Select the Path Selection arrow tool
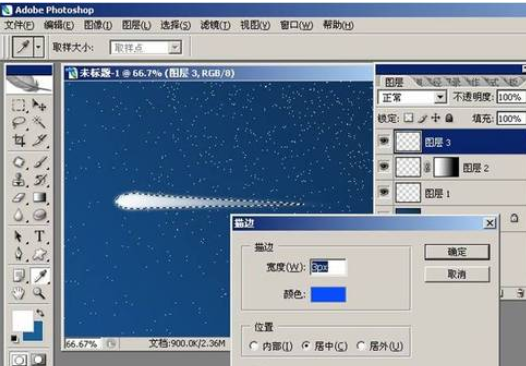This screenshot has height=366, width=526. point(19,236)
